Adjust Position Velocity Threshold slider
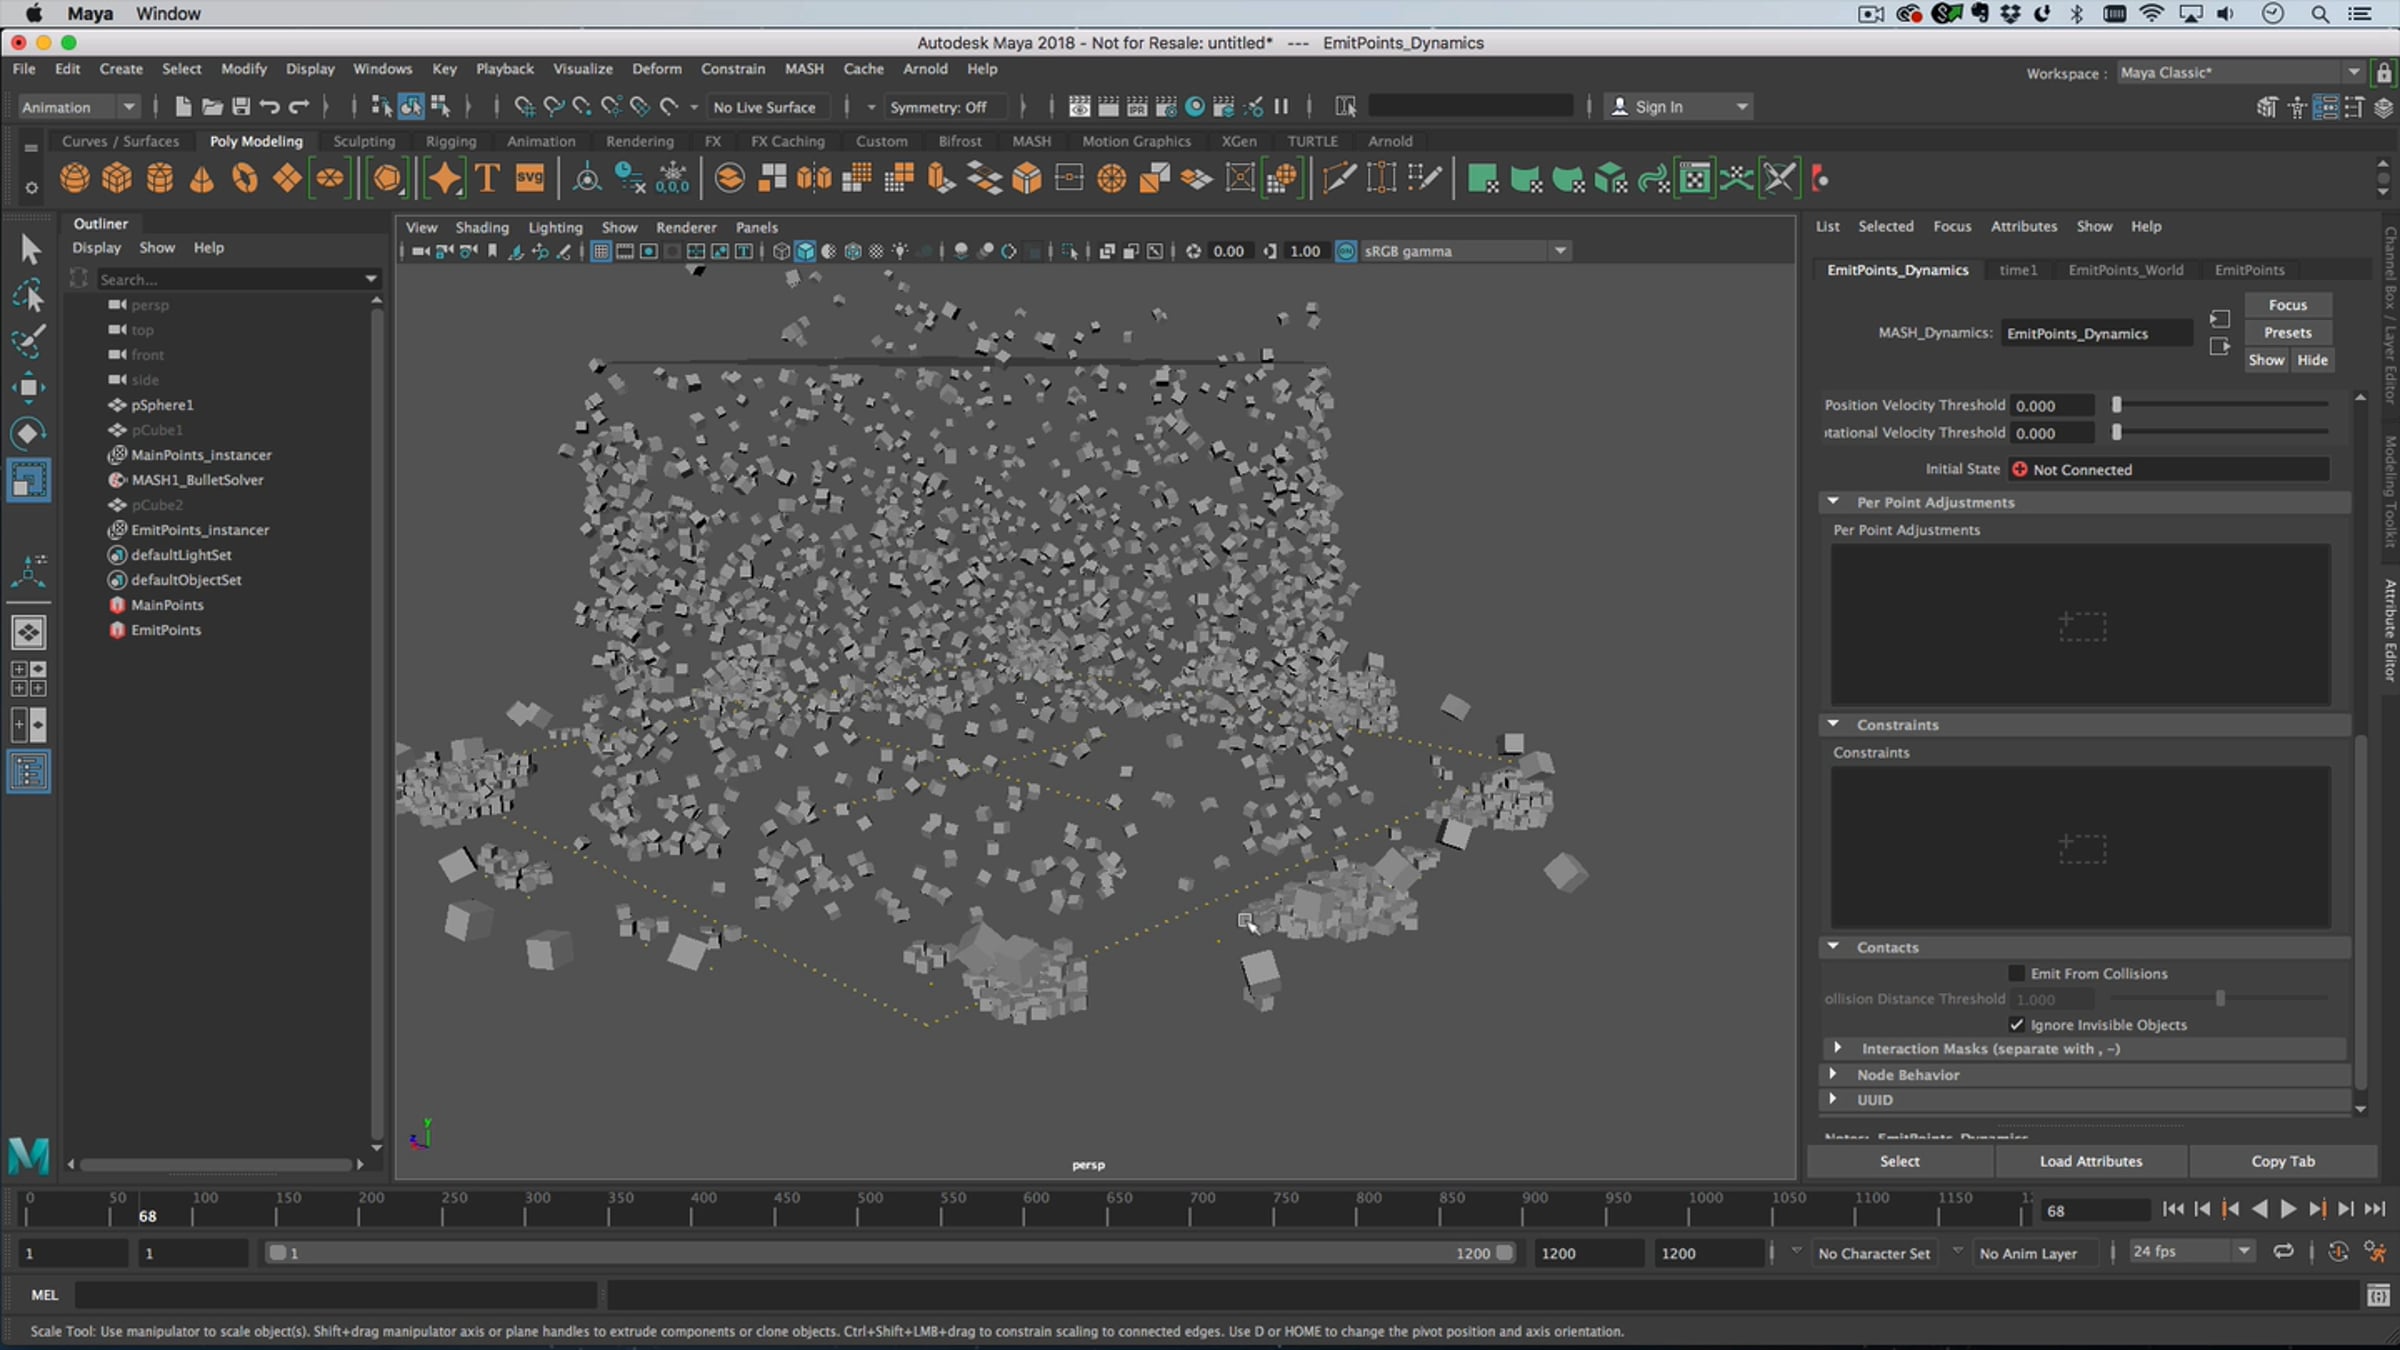This screenshot has height=1350, width=2400. (2116, 405)
